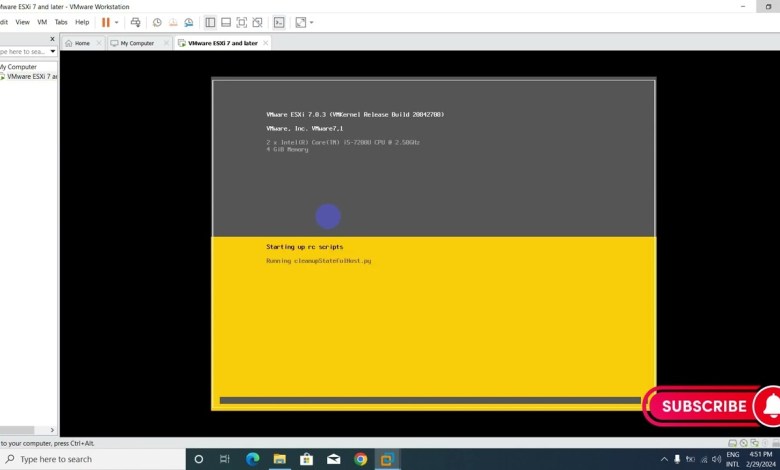The image size is (780, 470).
Task: Open Task View from the taskbar
Action: pos(225,459)
